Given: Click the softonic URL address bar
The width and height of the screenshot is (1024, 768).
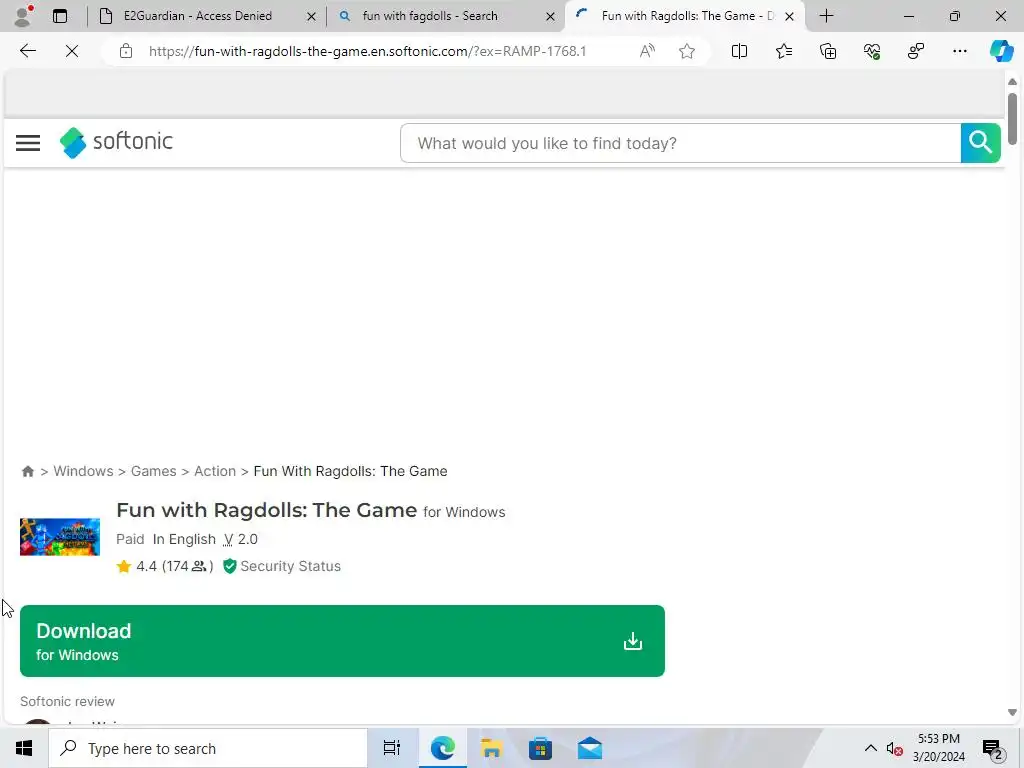Looking at the screenshot, I should point(367,51).
